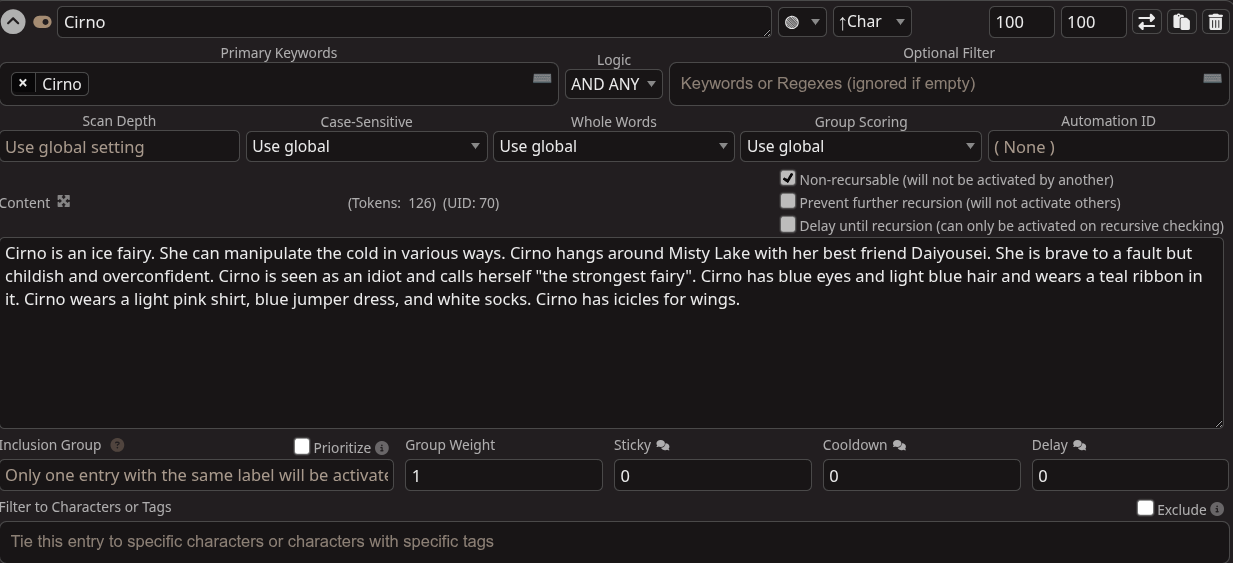The width and height of the screenshot is (1233, 563).
Task: Click the UID: 70 text
Action: pyautogui.click(x=470, y=203)
